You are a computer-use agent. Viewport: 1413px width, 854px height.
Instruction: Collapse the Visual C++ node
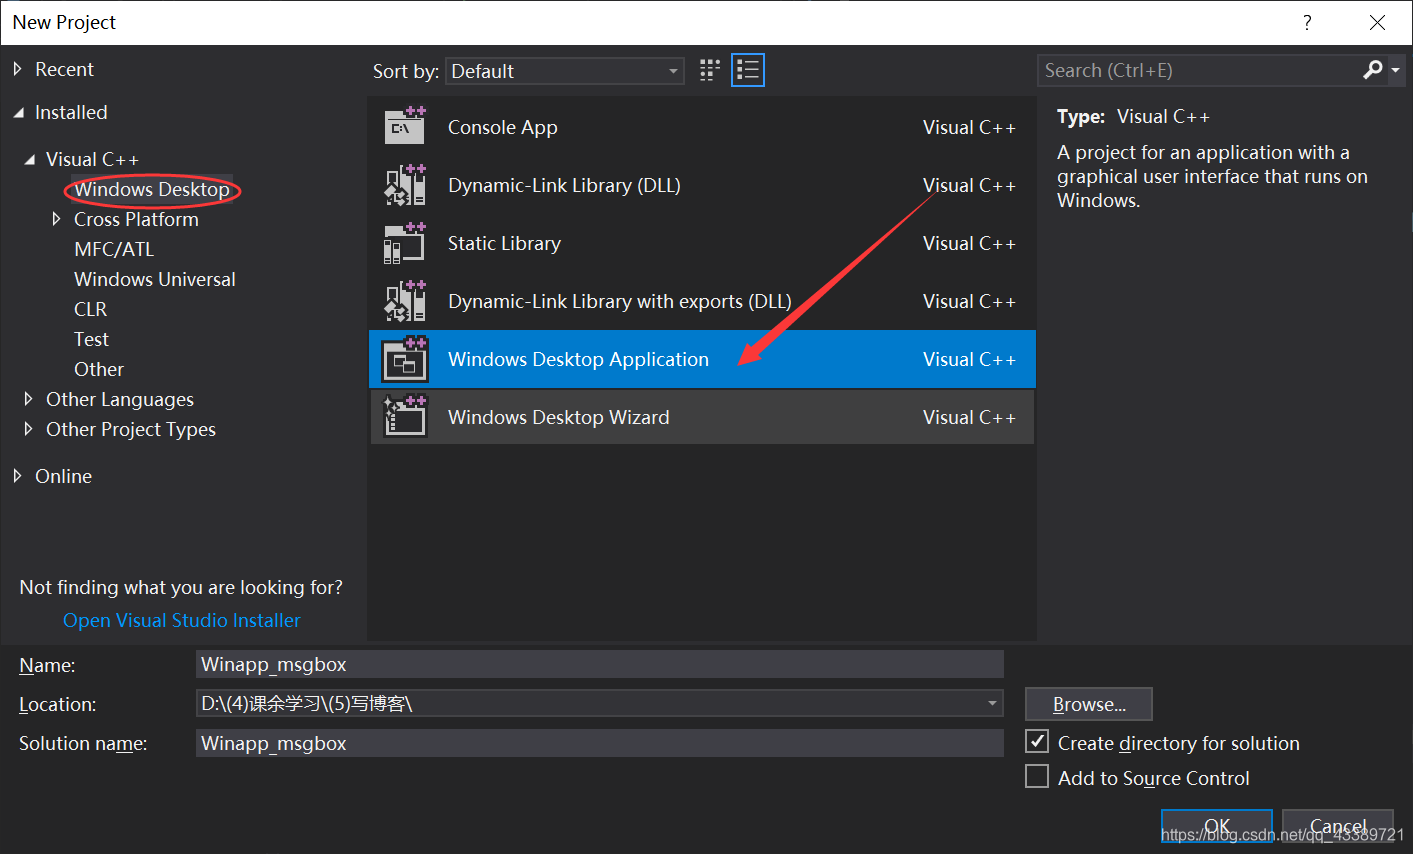pos(30,159)
